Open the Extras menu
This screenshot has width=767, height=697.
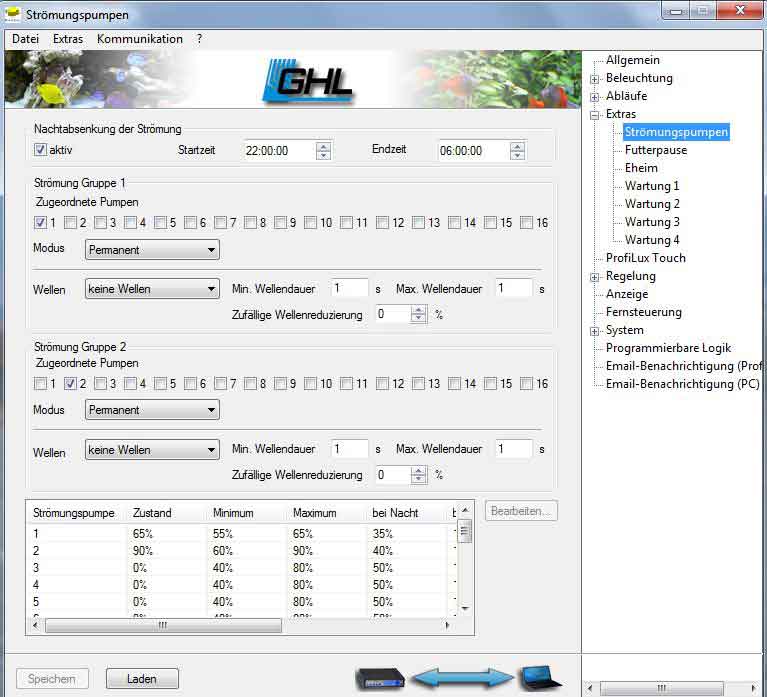68,39
